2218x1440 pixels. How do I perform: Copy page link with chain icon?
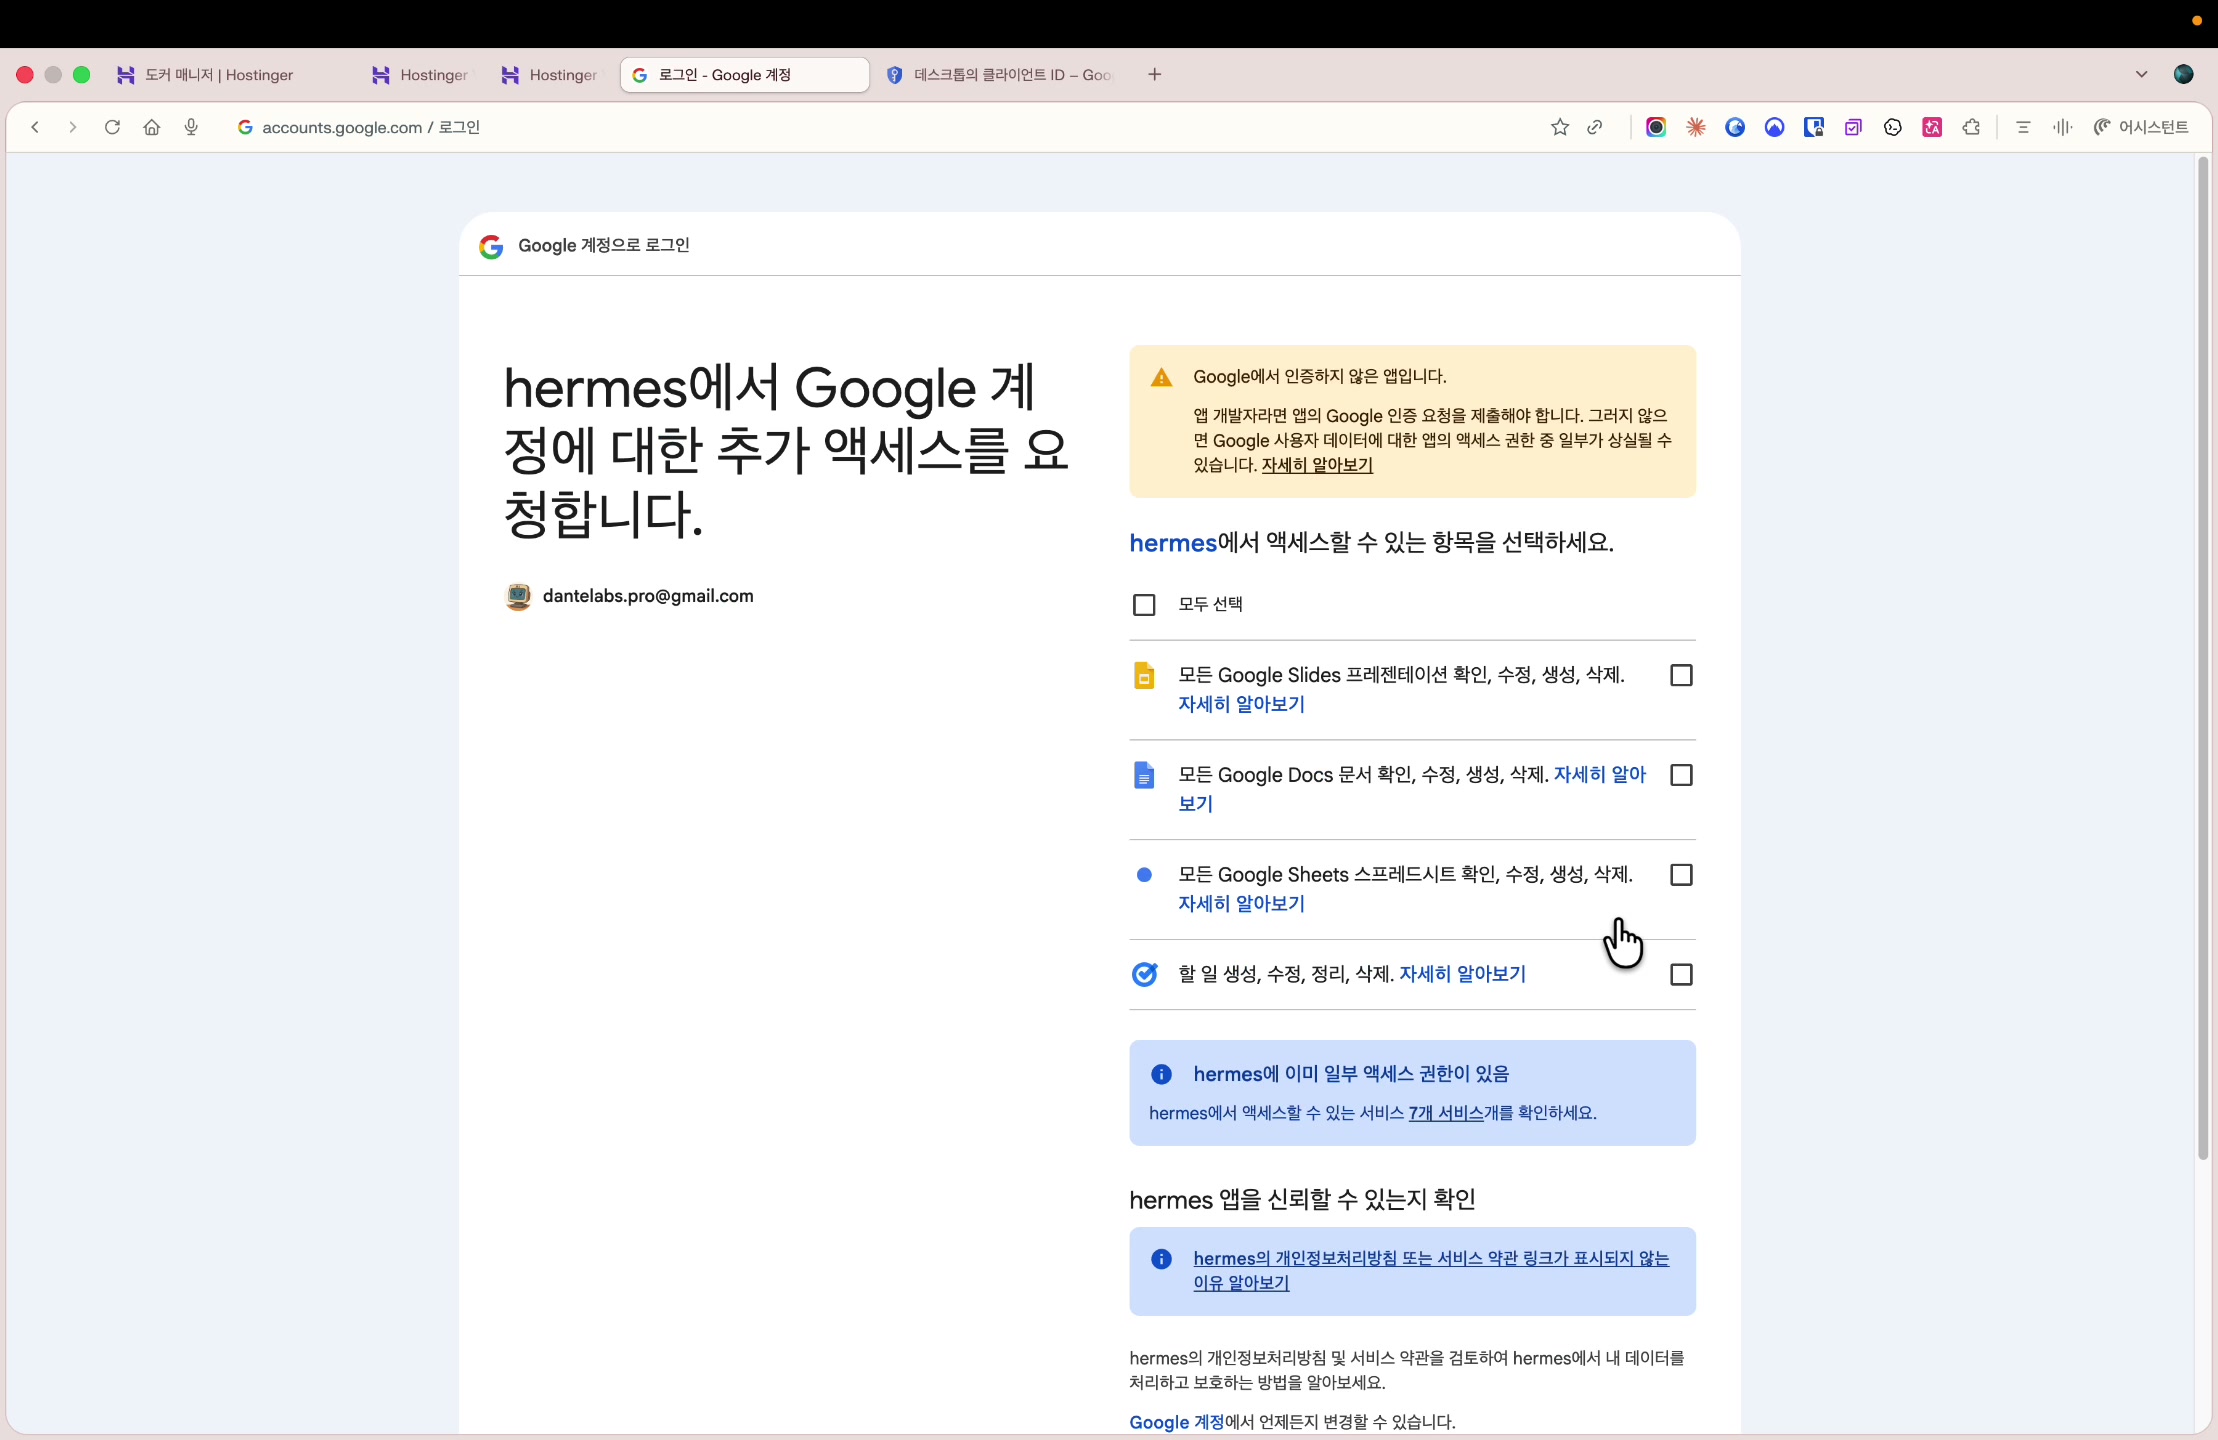tap(1595, 127)
